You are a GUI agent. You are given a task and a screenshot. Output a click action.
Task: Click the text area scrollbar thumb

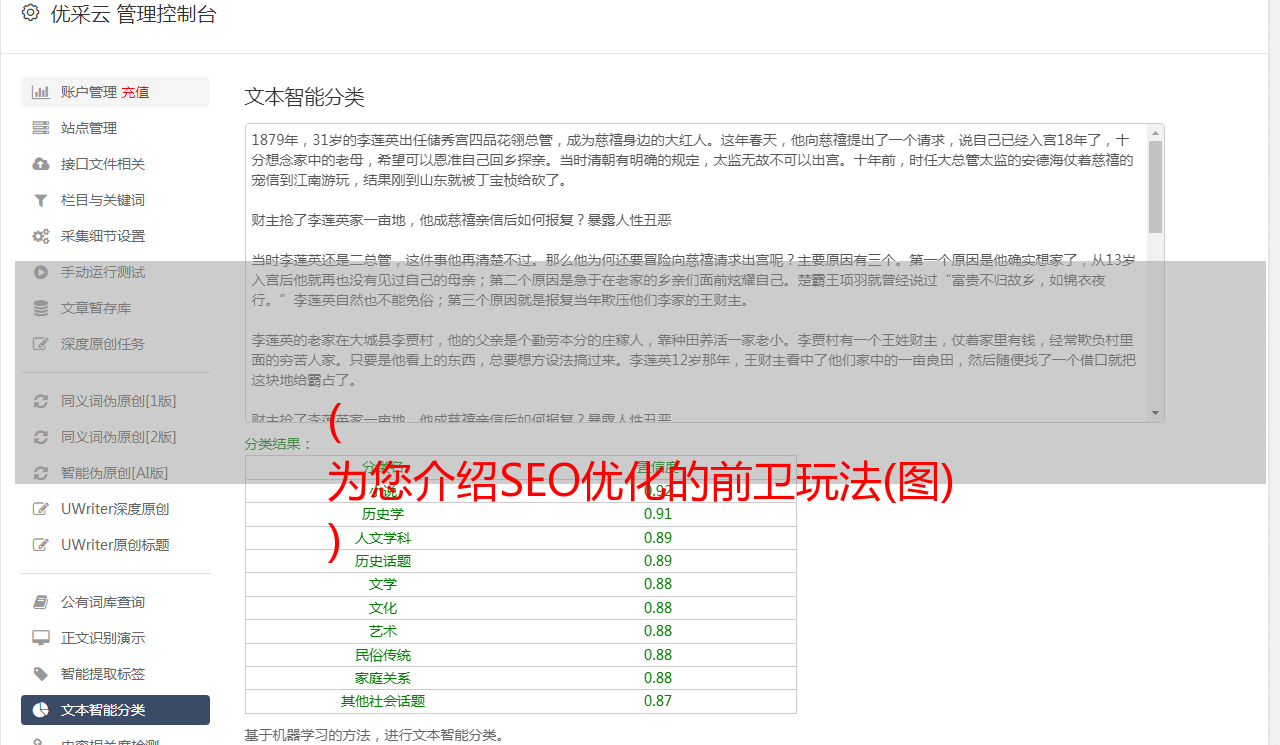tap(1155, 186)
